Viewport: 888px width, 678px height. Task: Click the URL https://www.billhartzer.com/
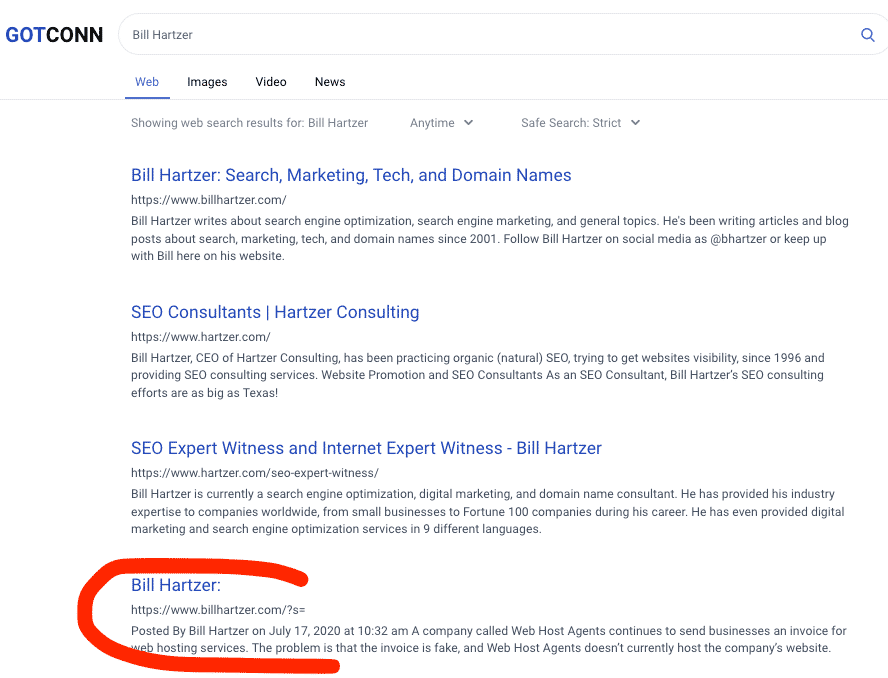(x=208, y=200)
